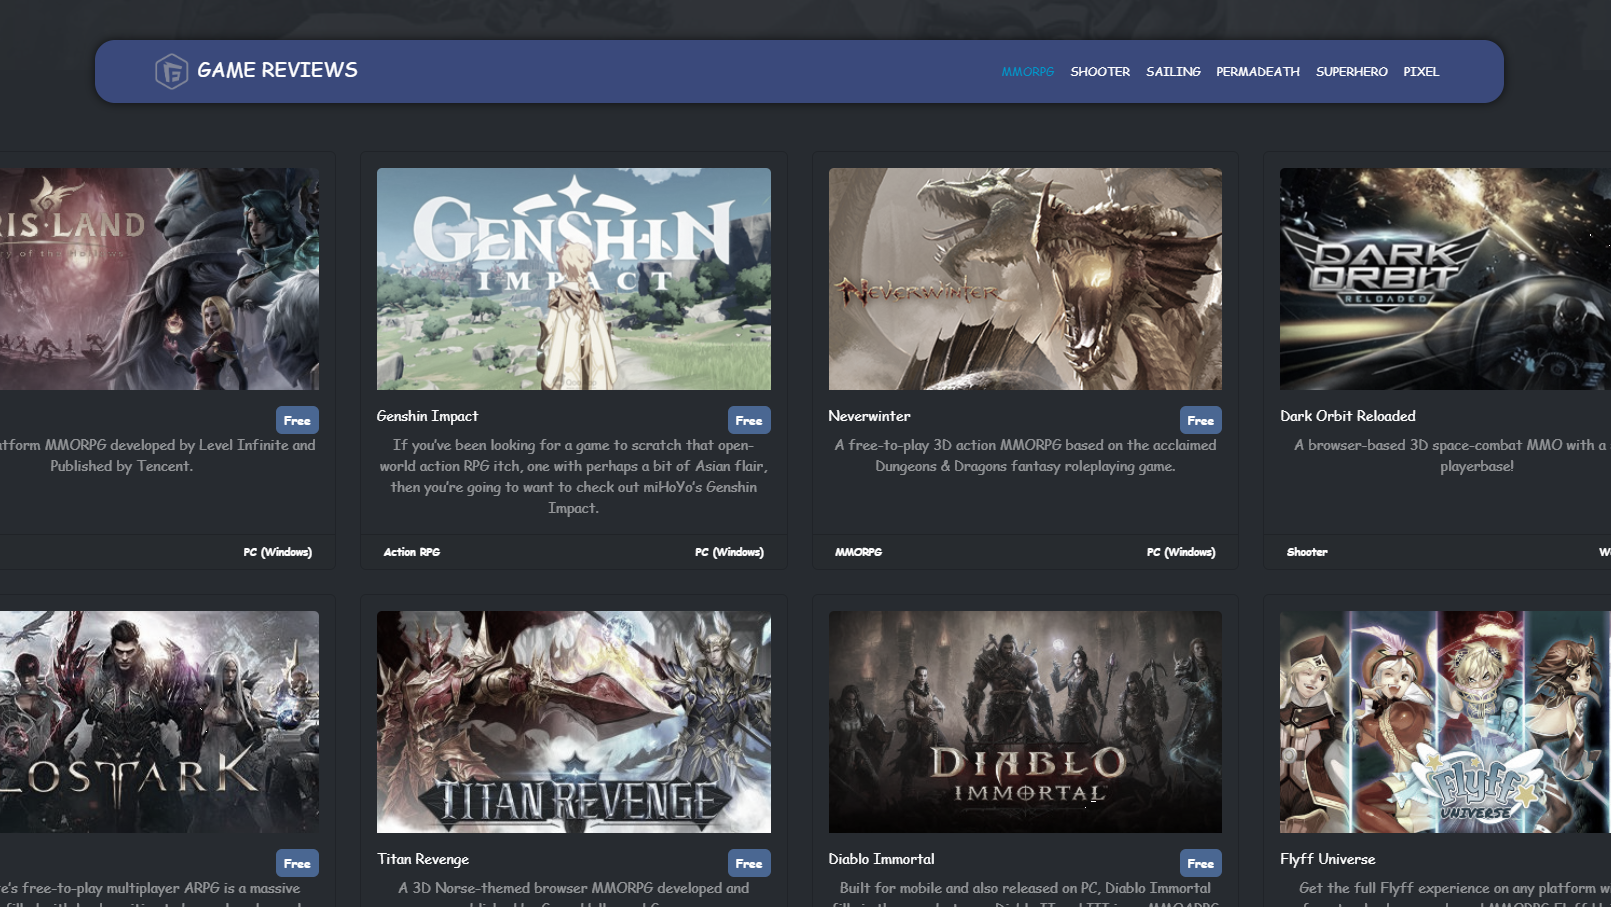The height and width of the screenshot is (907, 1611).
Task: Click the Free badge on Diablo Immortal
Action: (x=1201, y=863)
